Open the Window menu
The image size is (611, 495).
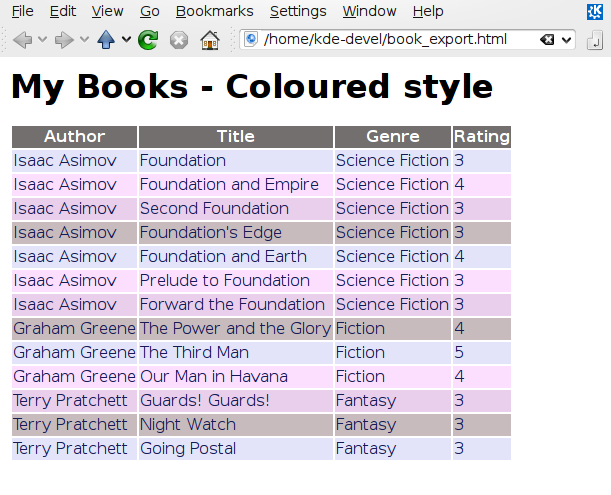tap(369, 12)
